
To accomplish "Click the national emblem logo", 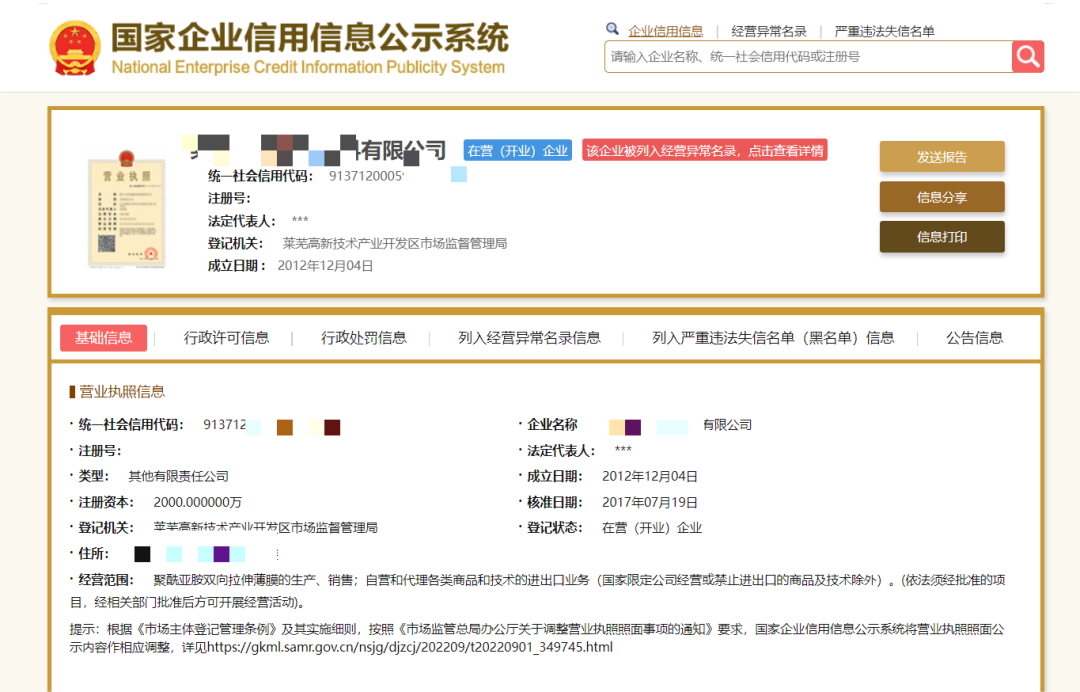I will coord(74,47).
